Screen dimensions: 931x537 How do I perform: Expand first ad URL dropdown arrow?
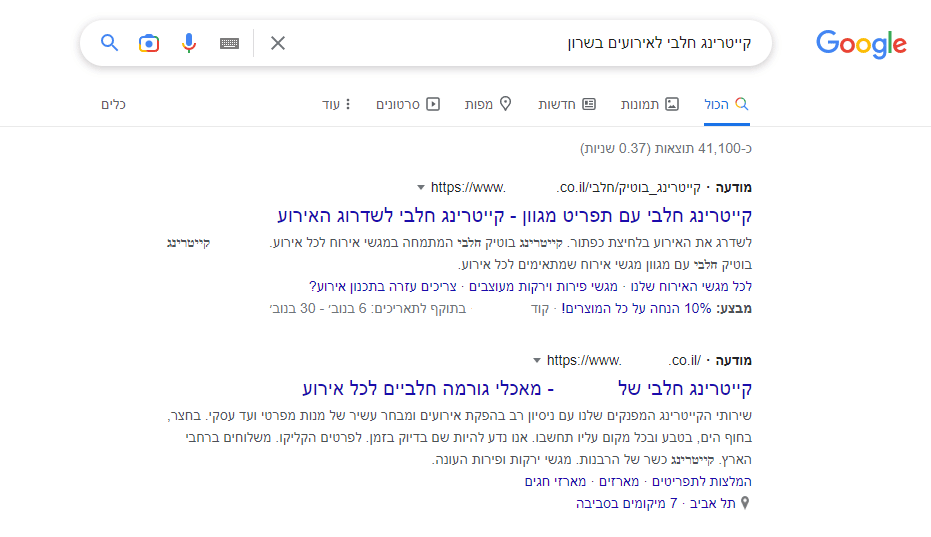(420, 188)
